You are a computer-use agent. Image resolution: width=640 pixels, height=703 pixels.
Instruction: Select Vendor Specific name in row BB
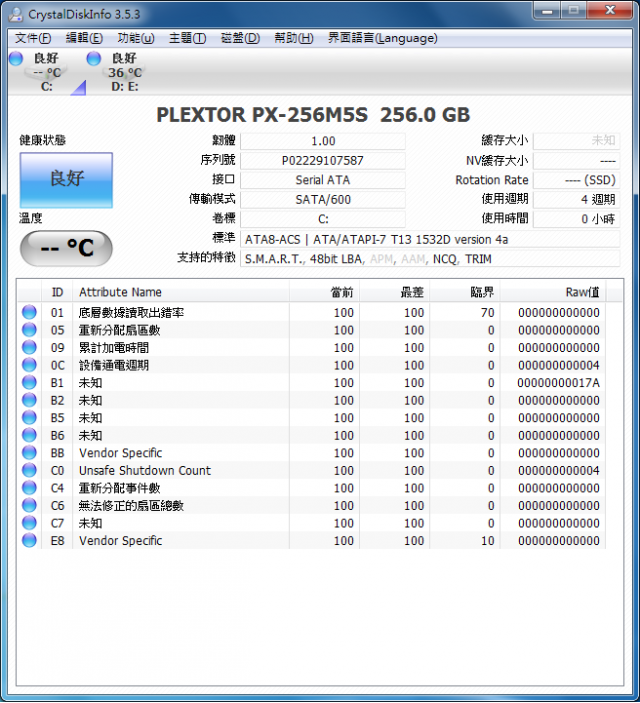[x=120, y=453]
